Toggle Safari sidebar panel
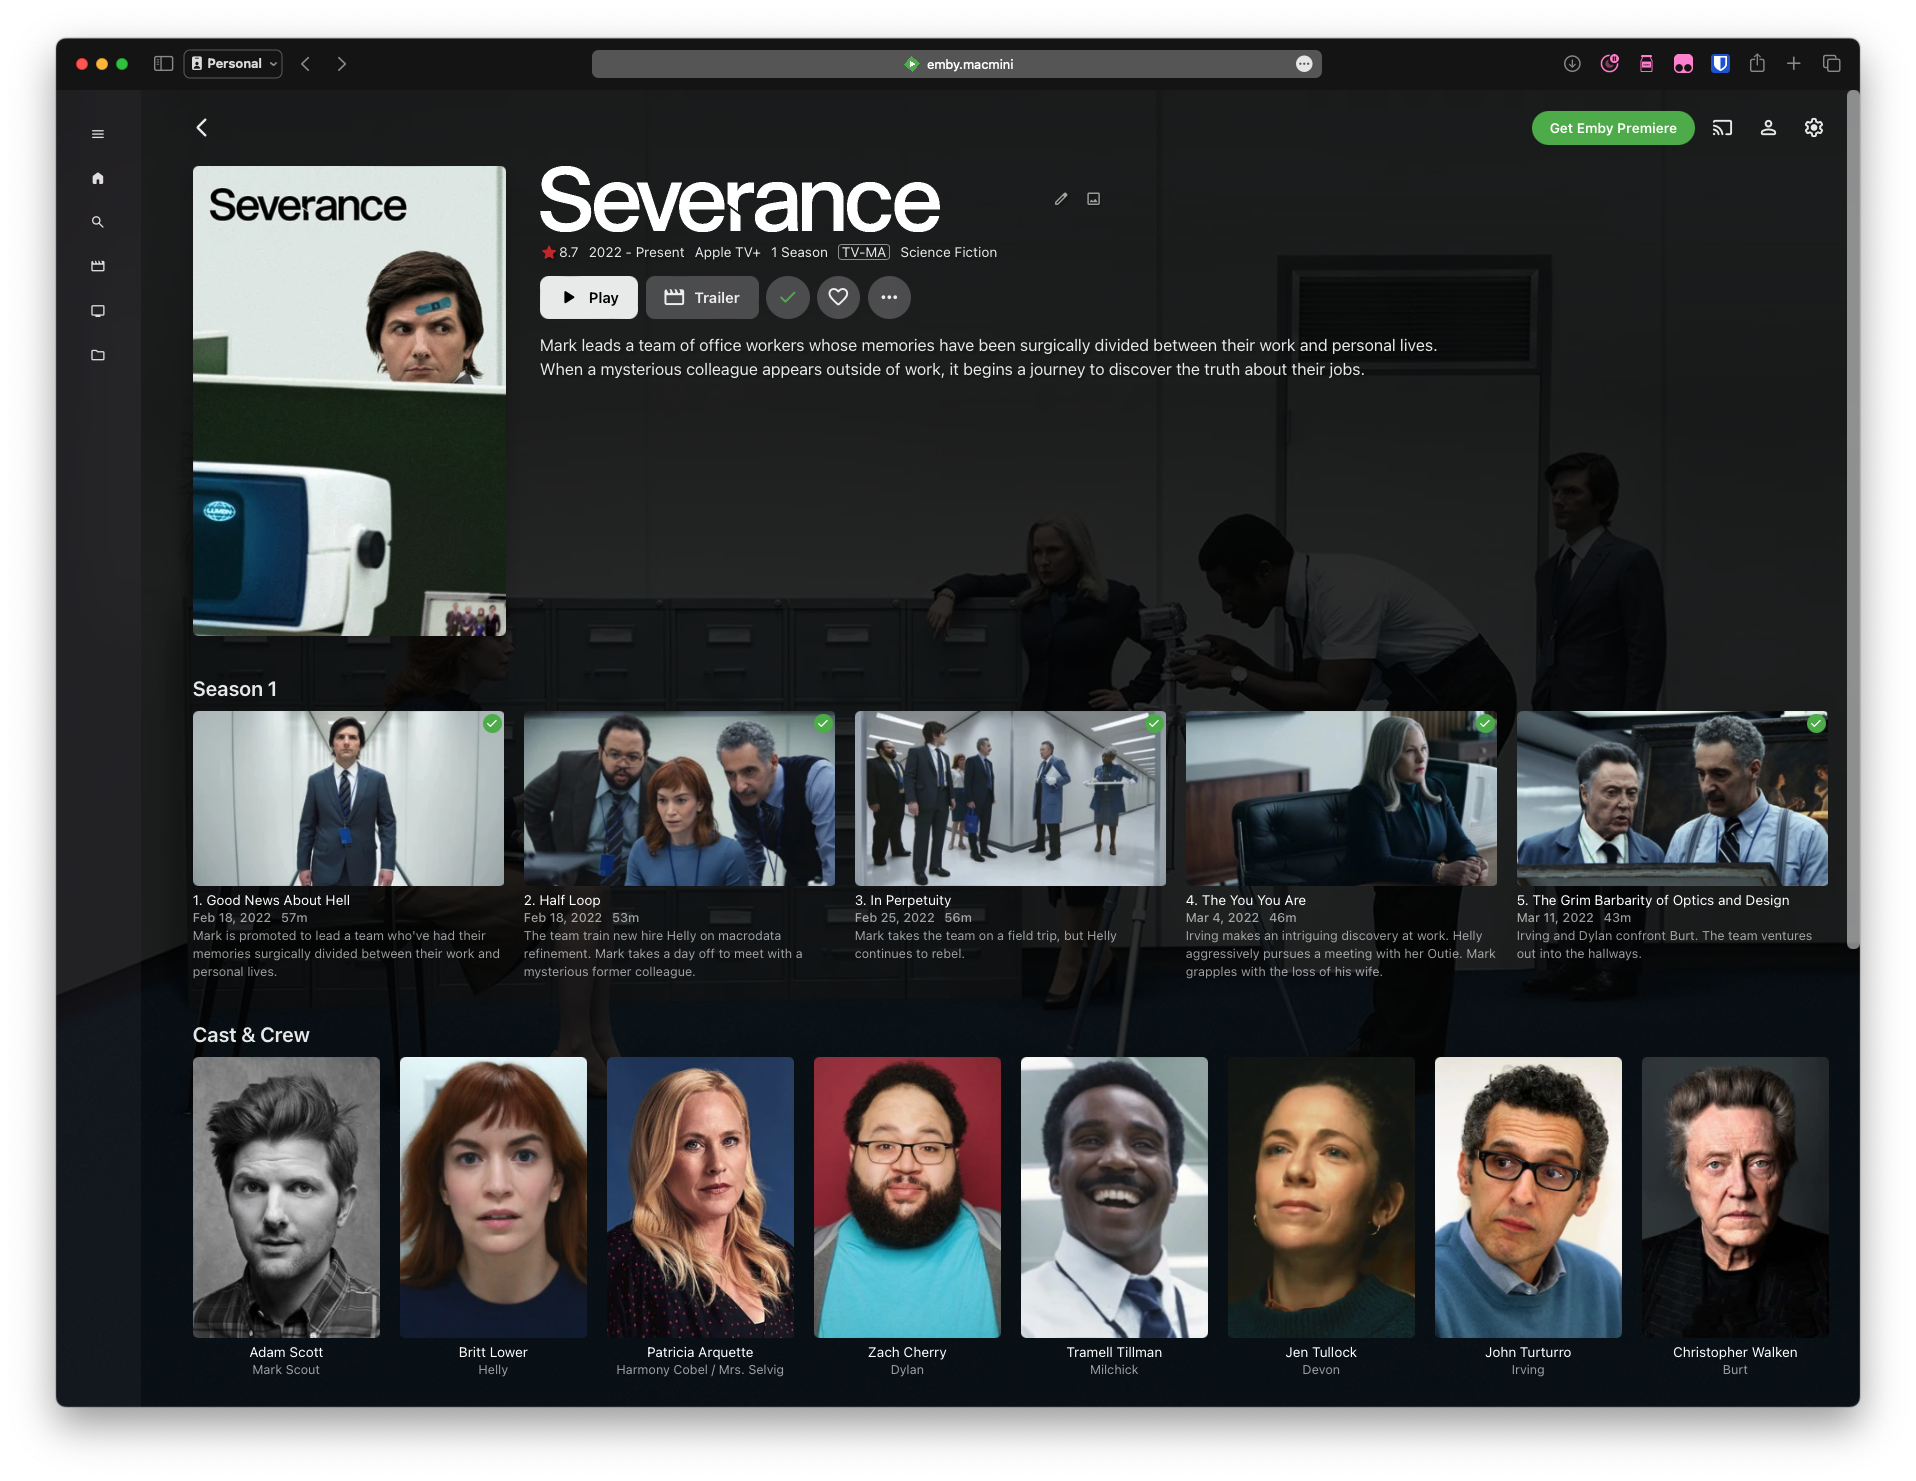Viewport: 1916px width, 1481px height. click(x=164, y=64)
